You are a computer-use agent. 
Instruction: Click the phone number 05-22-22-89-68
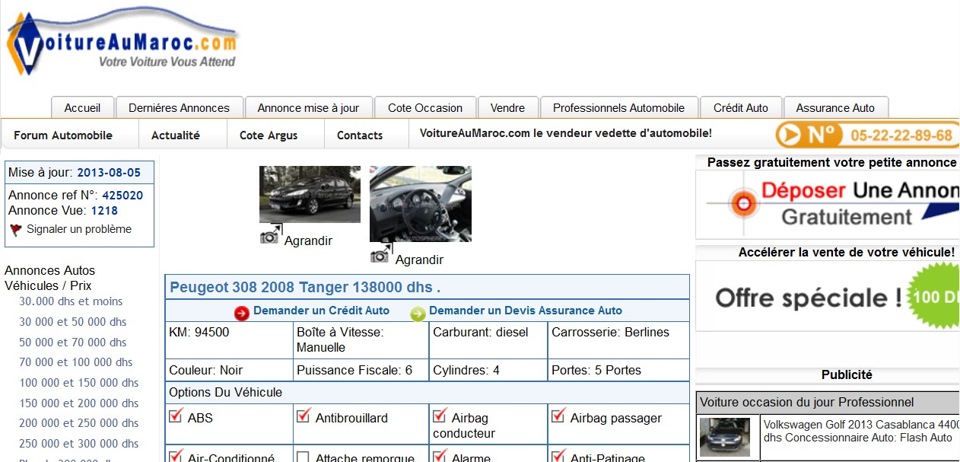pos(901,135)
